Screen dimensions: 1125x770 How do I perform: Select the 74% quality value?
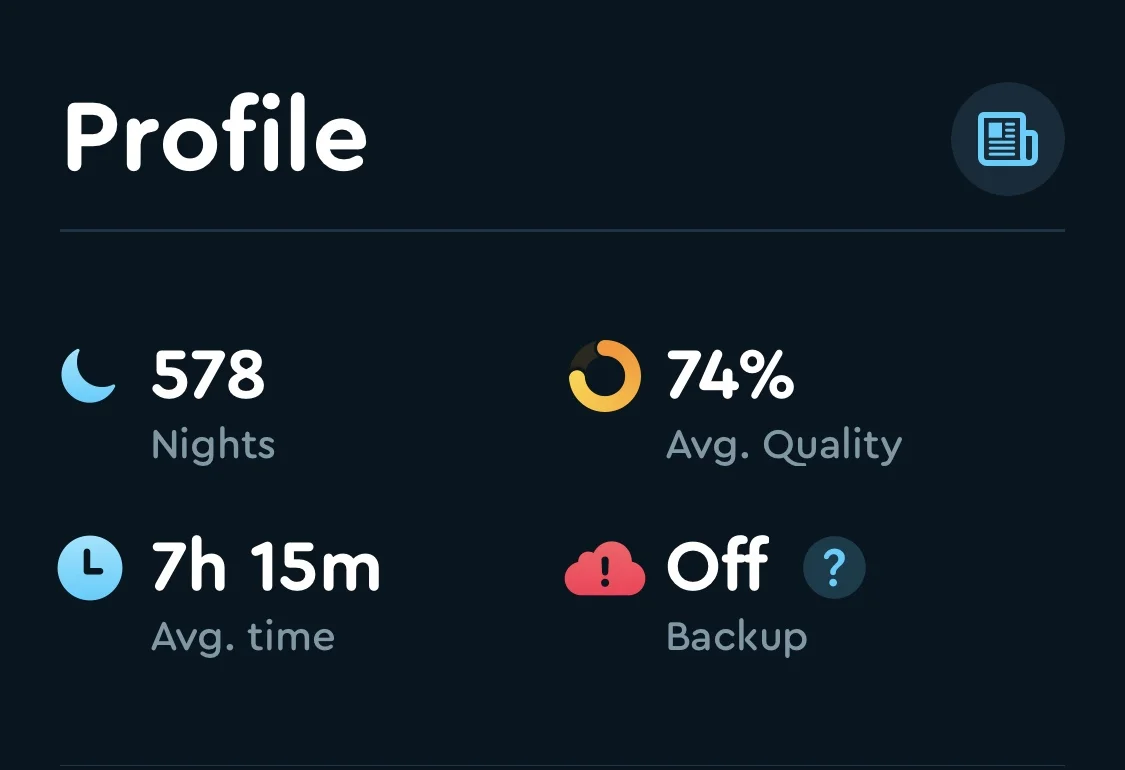730,374
